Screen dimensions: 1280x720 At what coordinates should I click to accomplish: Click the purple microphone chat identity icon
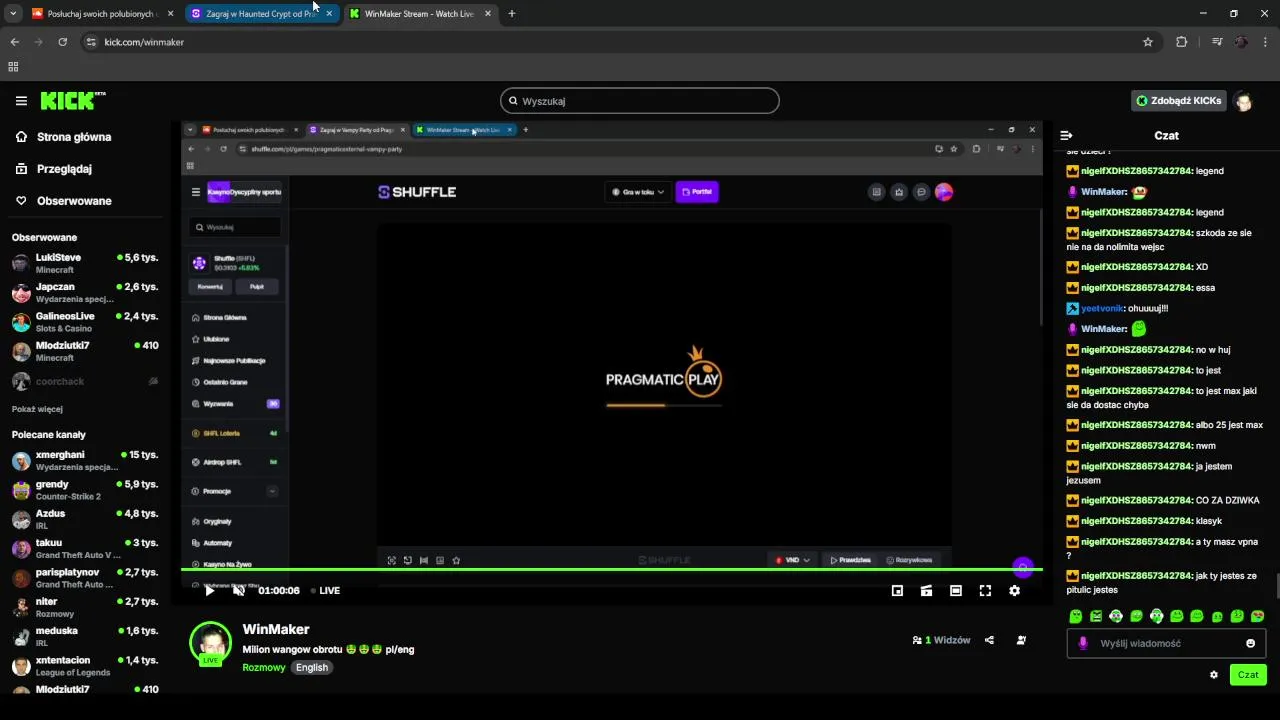1082,643
